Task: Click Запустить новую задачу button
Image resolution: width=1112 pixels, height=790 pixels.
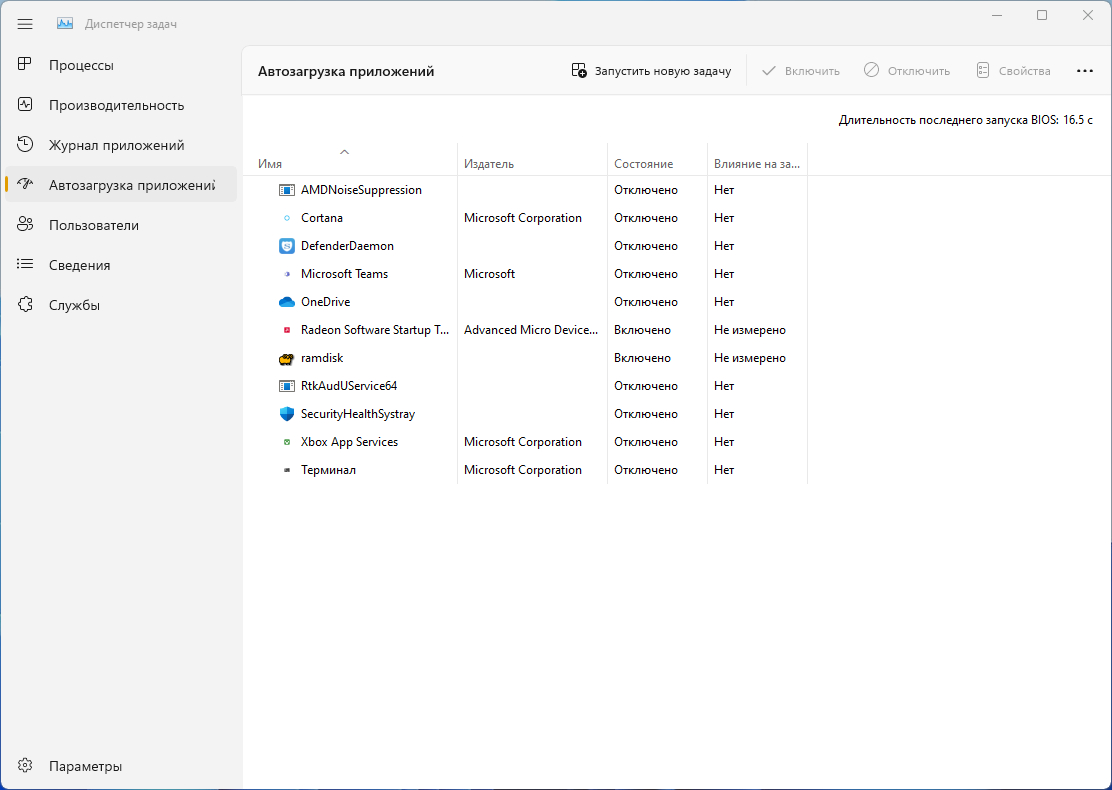Action: (x=651, y=71)
